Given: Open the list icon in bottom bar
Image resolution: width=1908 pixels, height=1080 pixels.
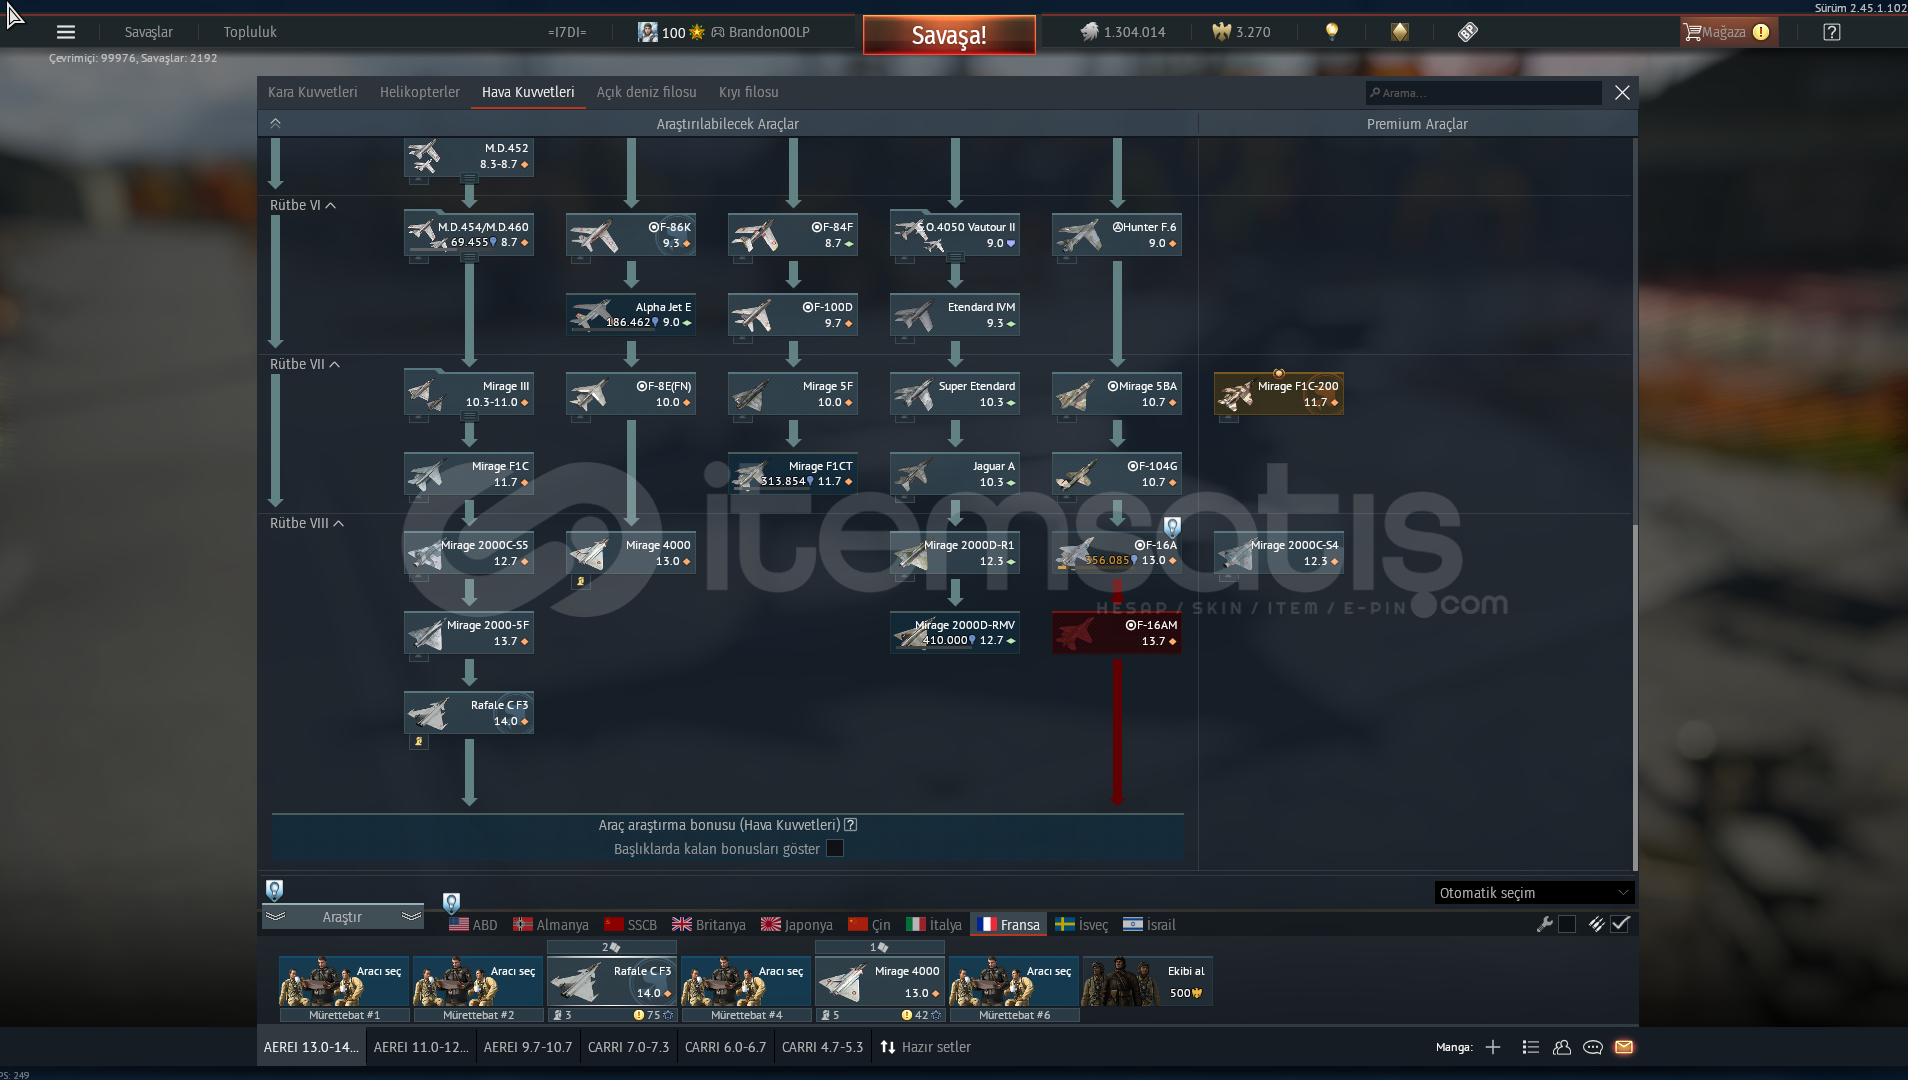Looking at the screenshot, I should coord(1530,1047).
